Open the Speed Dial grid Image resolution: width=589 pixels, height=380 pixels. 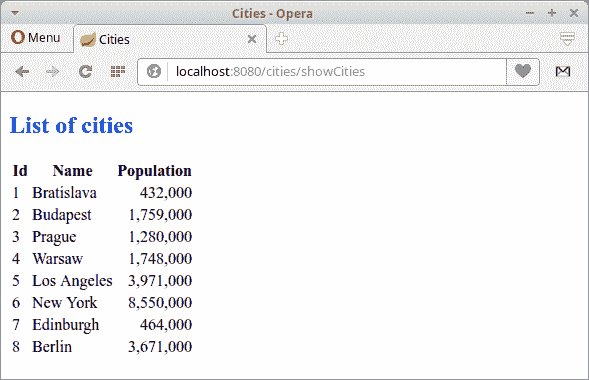pos(118,71)
